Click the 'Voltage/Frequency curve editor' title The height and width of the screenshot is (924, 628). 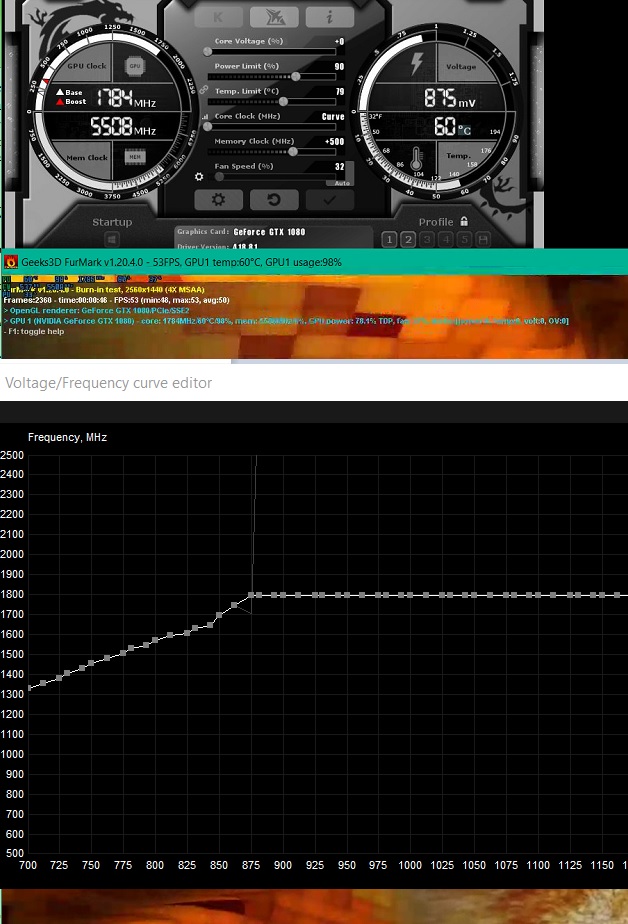[x=108, y=383]
